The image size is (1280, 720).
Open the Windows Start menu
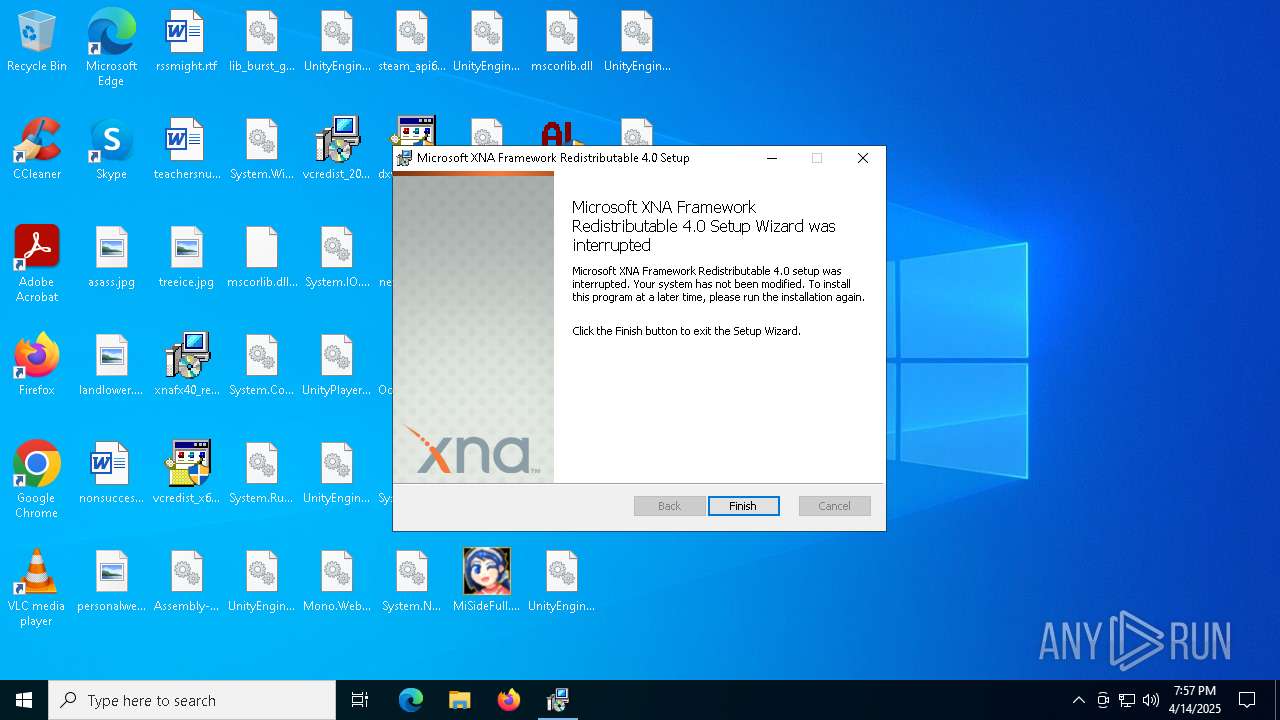24,700
